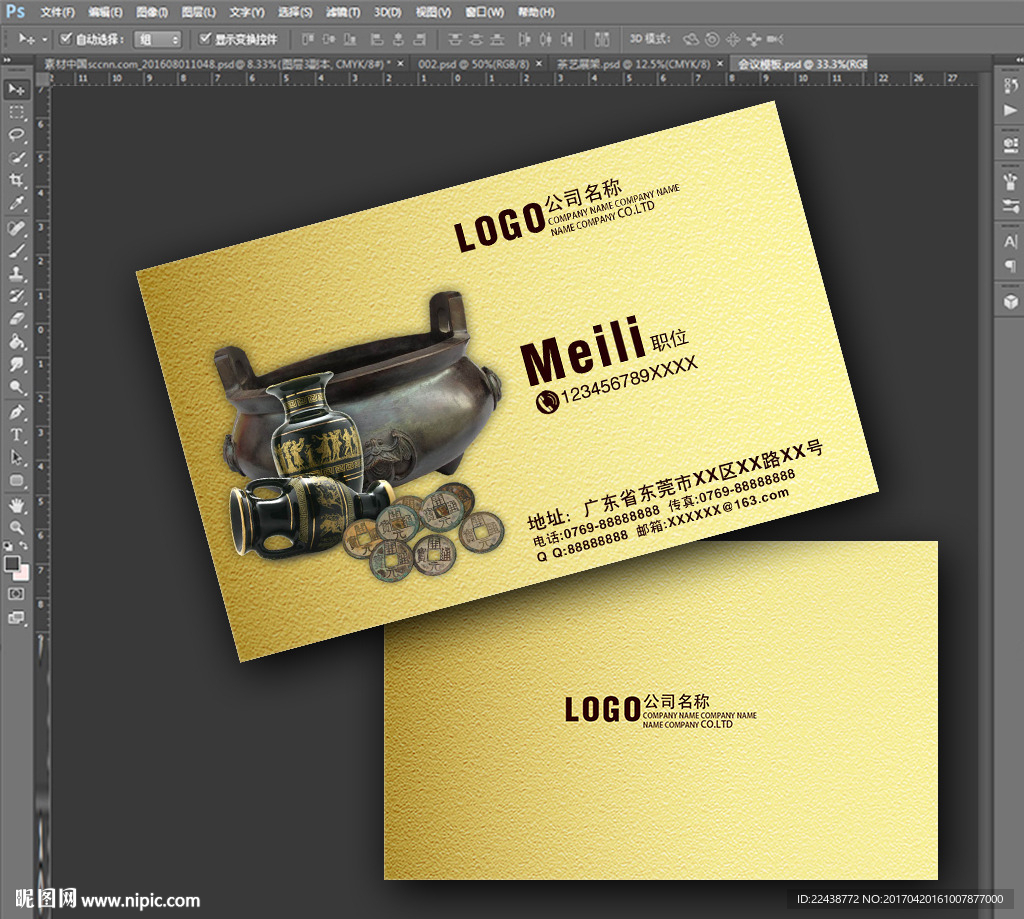Close the 002.psd document tab
Viewport: 1024px width, 919px height.
tap(539, 64)
